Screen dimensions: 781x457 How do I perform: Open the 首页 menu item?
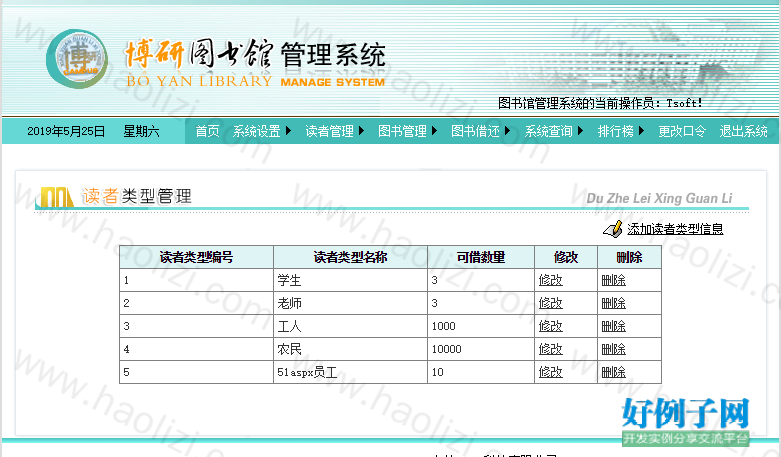(x=207, y=131)
